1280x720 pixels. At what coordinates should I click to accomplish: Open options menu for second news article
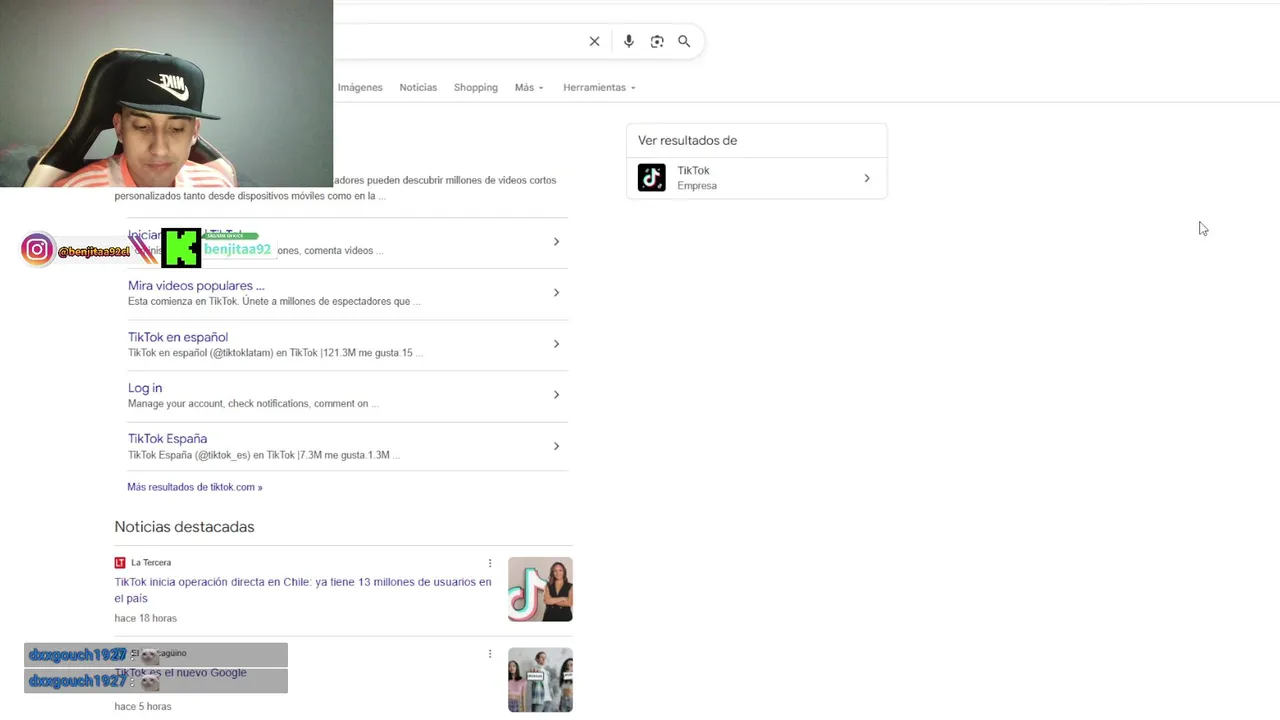(x=490, y=654)
